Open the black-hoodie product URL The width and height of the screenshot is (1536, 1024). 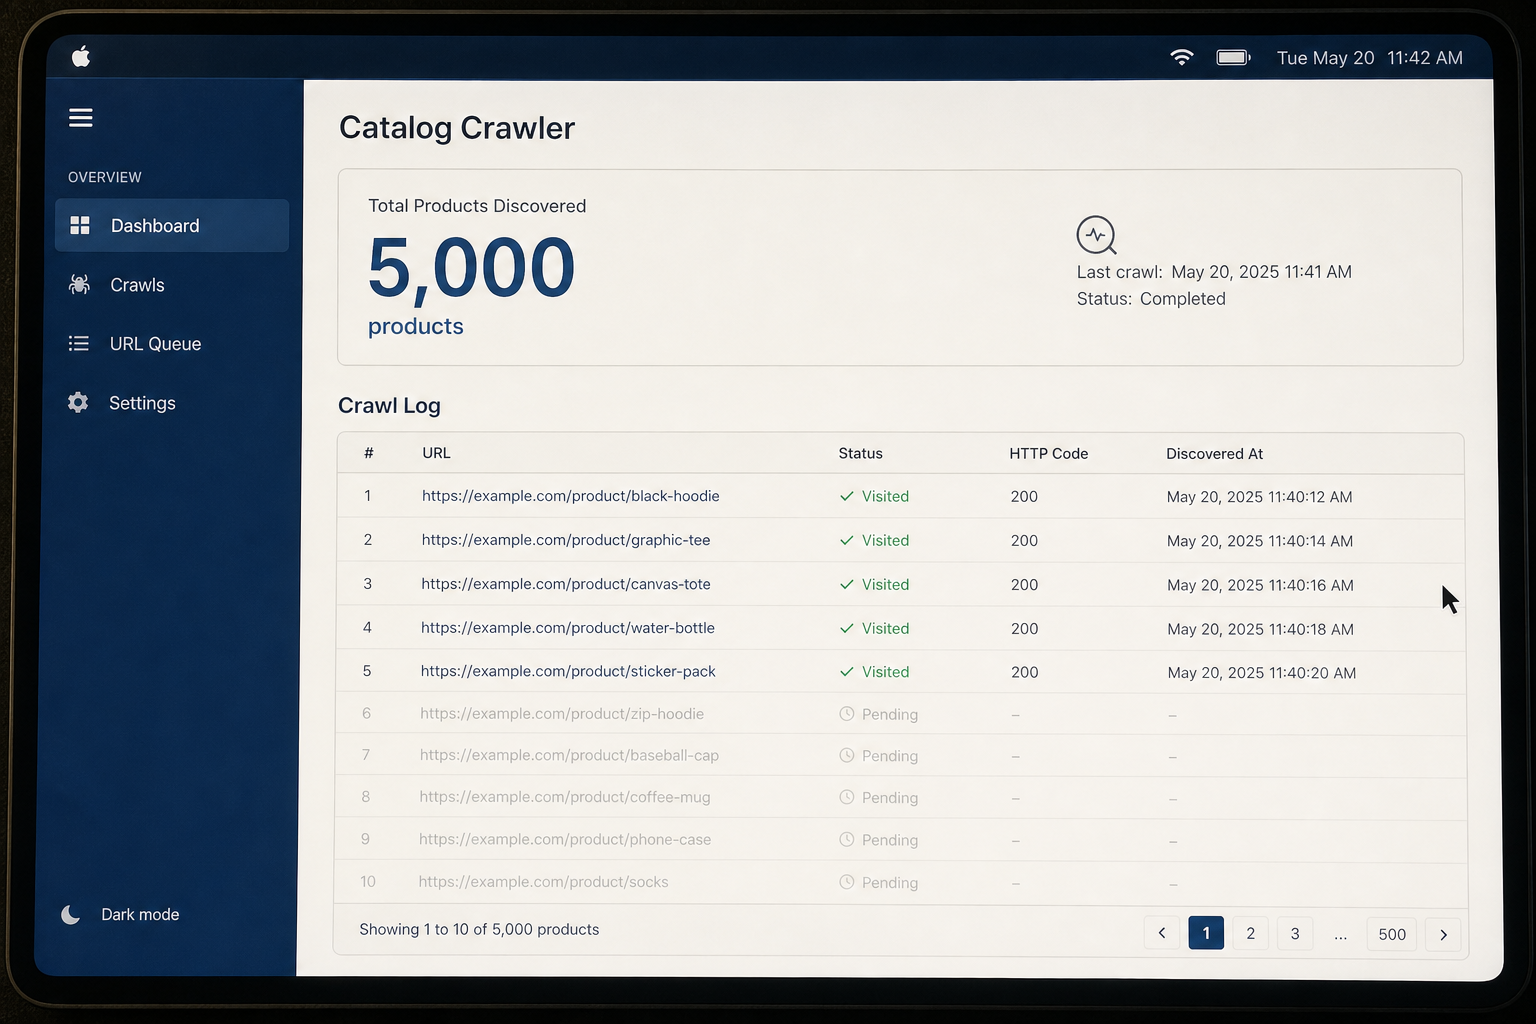point(570,496)
